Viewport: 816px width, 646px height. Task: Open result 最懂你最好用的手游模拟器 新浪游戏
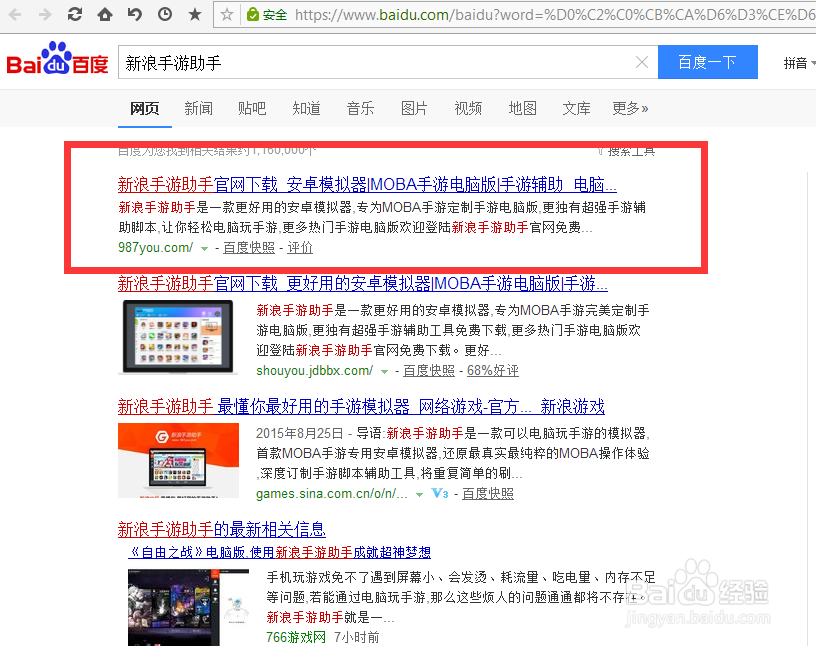pos(361,406)
